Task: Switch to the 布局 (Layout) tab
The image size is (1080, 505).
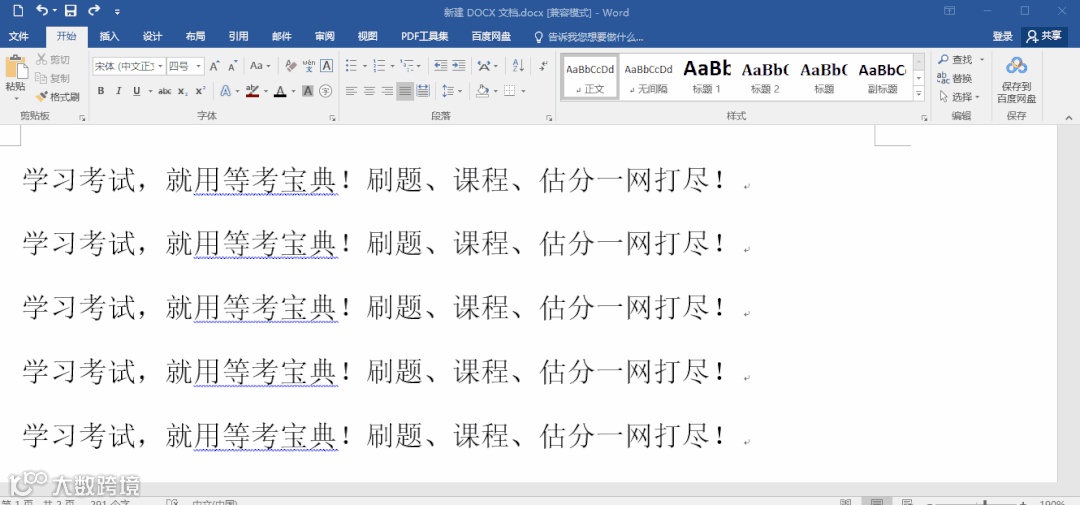Action: click(195, 37)
